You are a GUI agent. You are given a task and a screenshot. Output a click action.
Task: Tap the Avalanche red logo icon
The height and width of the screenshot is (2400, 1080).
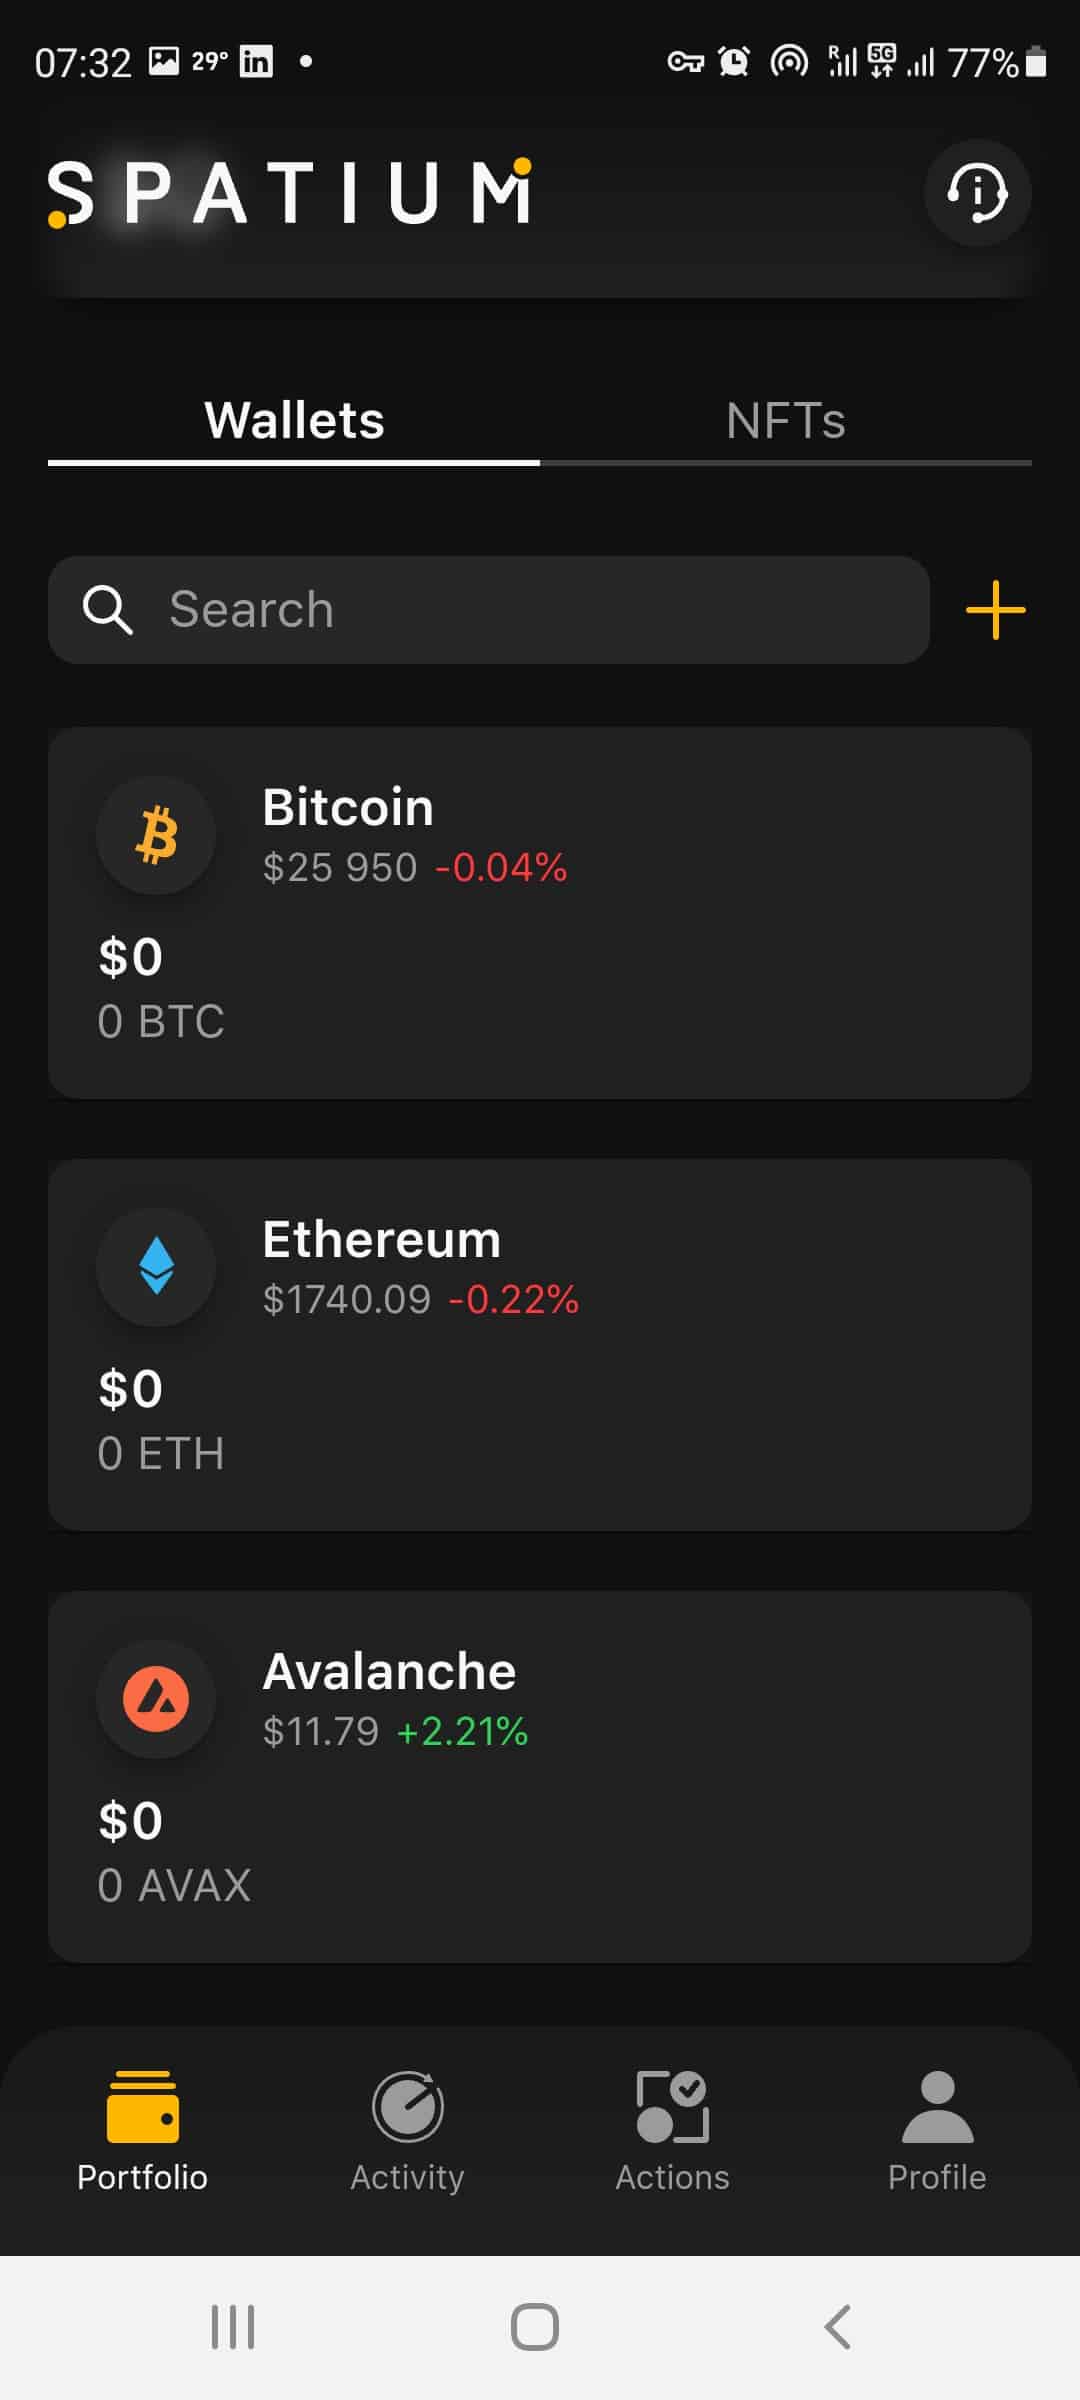(156, 1698)
